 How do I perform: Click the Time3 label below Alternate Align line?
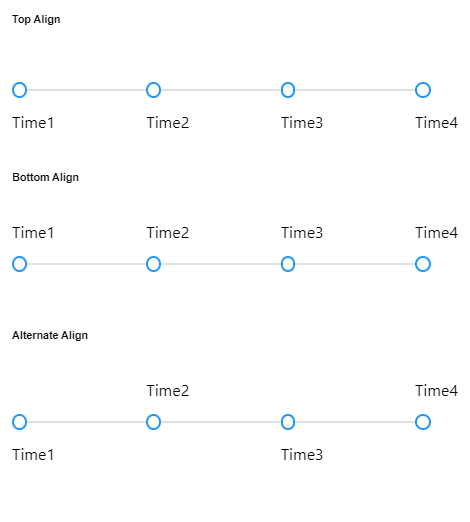pos(302,455)
